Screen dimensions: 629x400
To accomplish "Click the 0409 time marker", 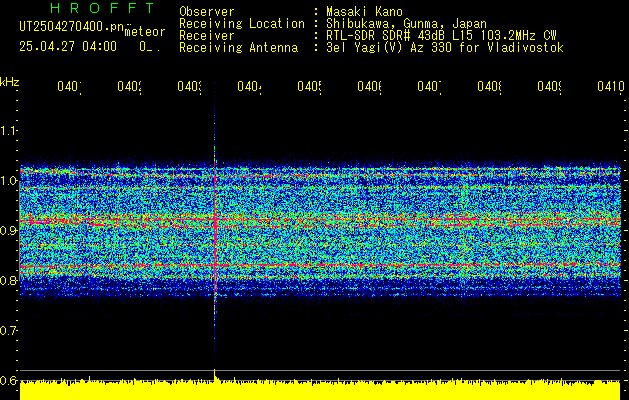I will click(x=549, y=86).
